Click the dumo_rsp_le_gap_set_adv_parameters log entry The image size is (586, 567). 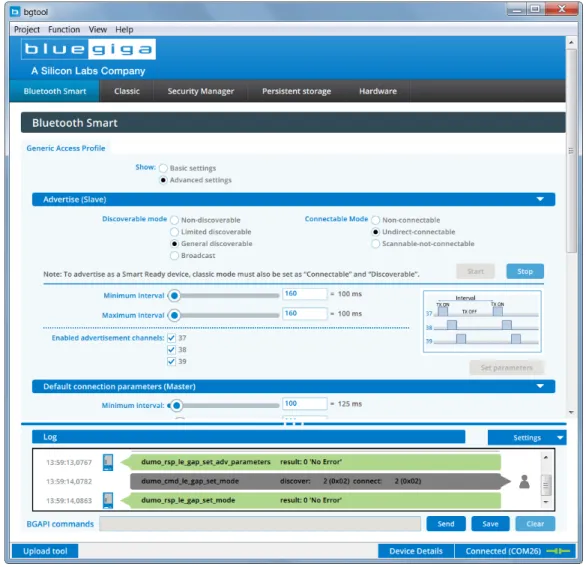[311, 462]
